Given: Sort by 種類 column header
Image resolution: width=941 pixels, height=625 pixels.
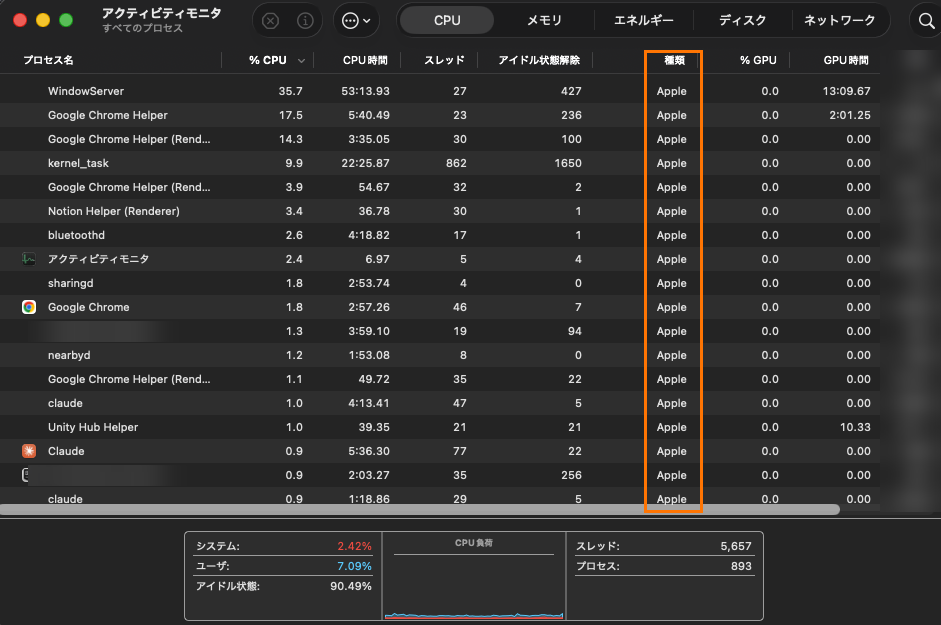Looking at the screenshot, I should (x=675, y=61).
